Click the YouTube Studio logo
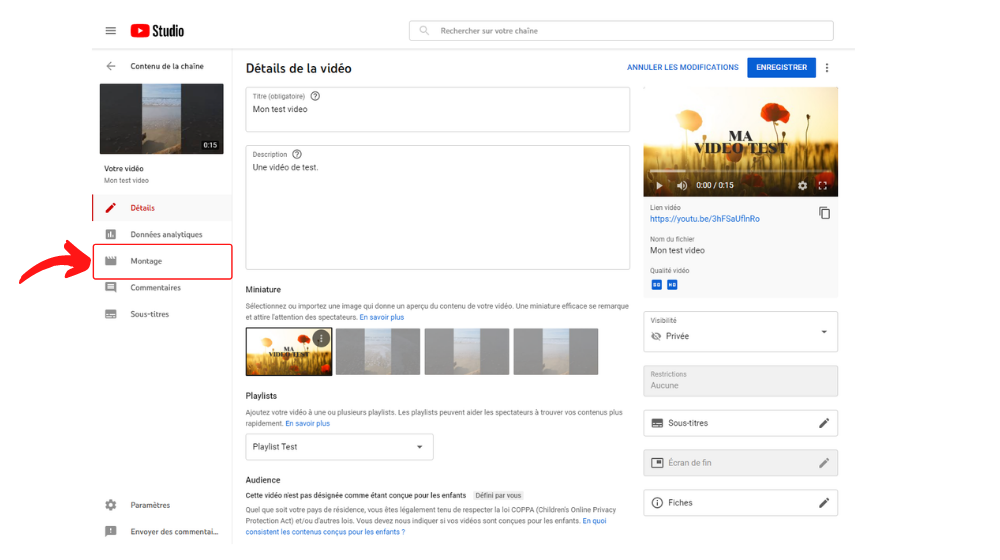Screen dimensions: 1000x560 point(157,31)
